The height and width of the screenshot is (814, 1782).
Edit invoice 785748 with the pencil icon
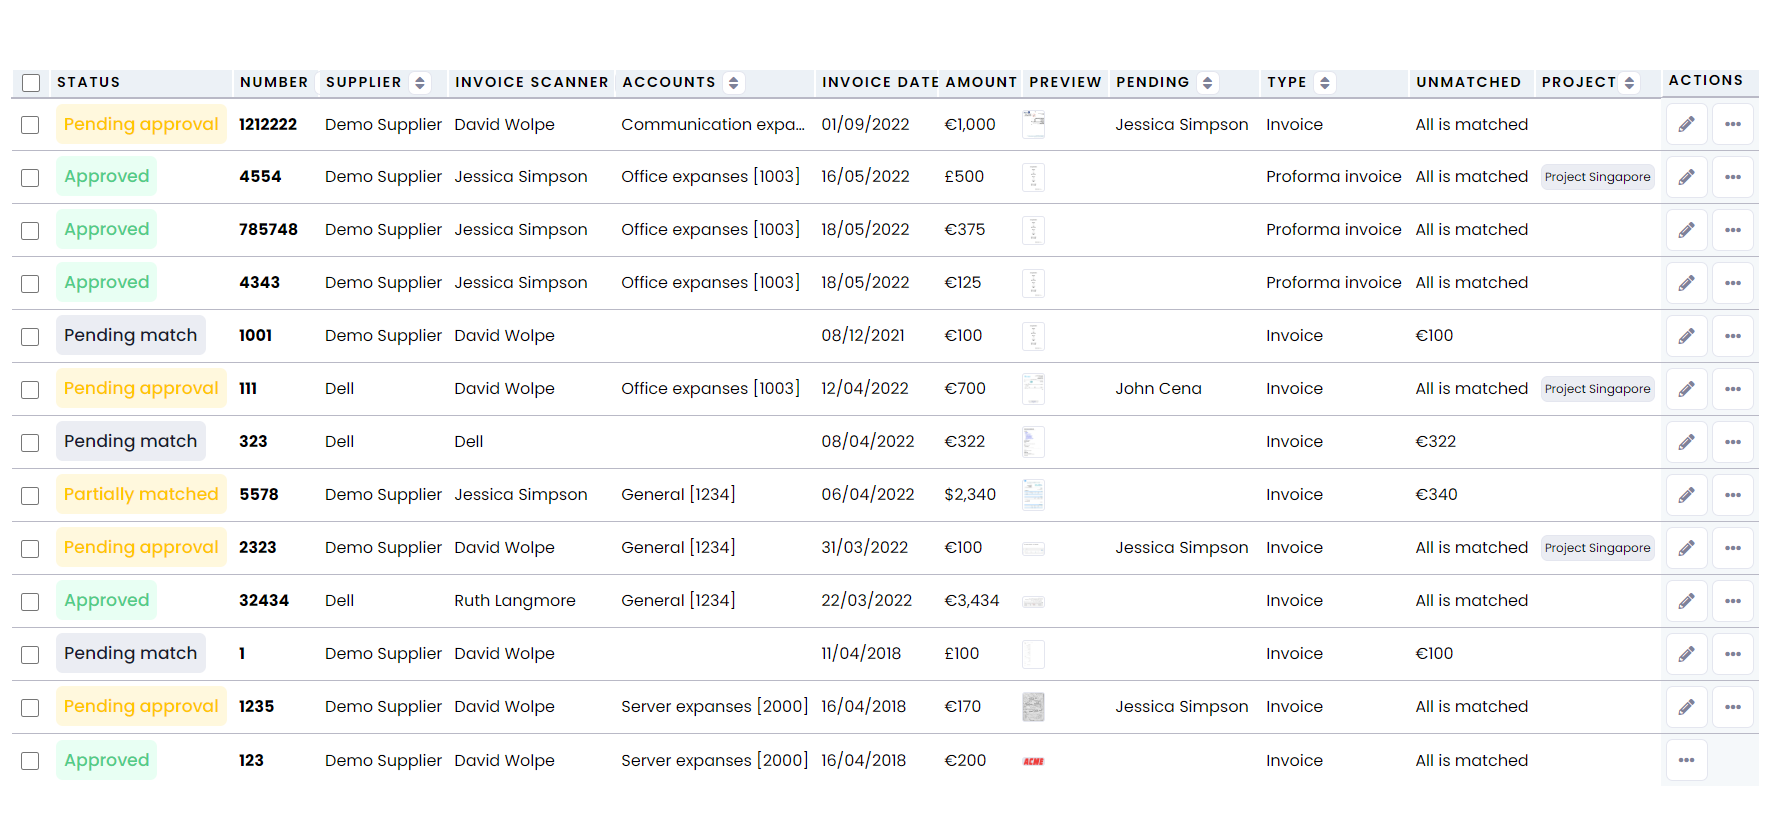[x=1686, y=230]
